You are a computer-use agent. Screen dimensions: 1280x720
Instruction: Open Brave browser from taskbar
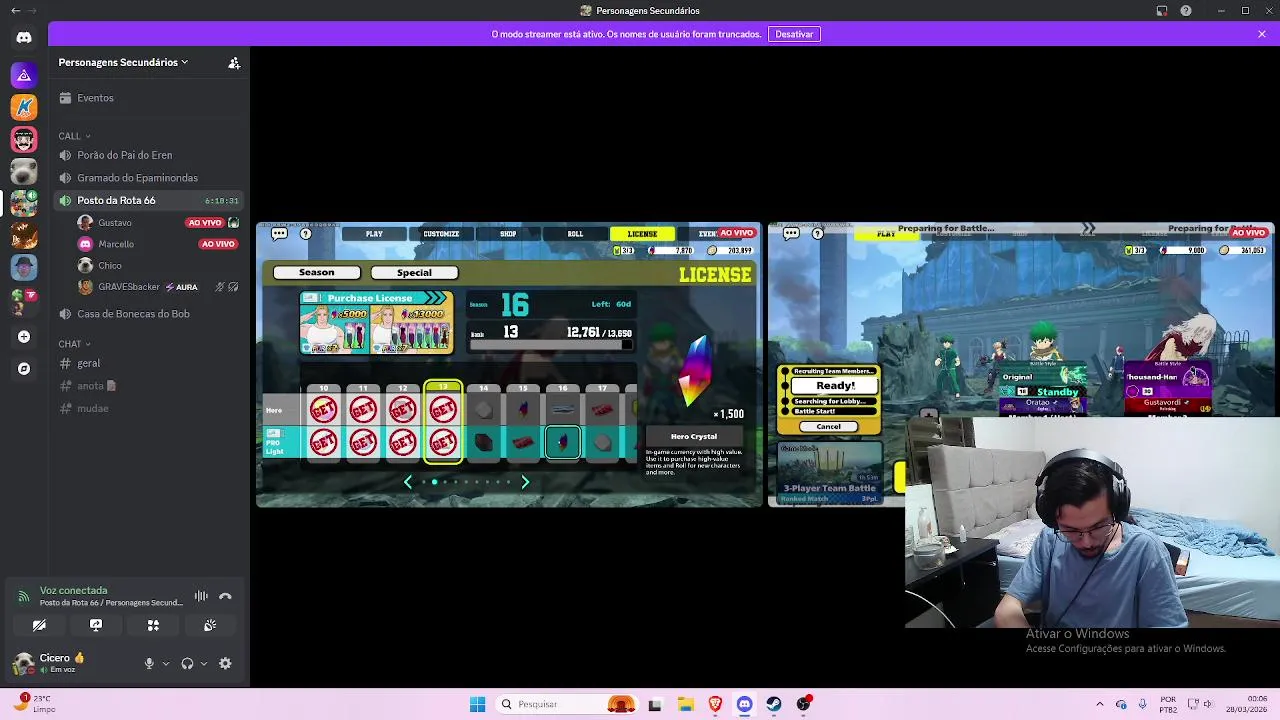tap(715, 704)
